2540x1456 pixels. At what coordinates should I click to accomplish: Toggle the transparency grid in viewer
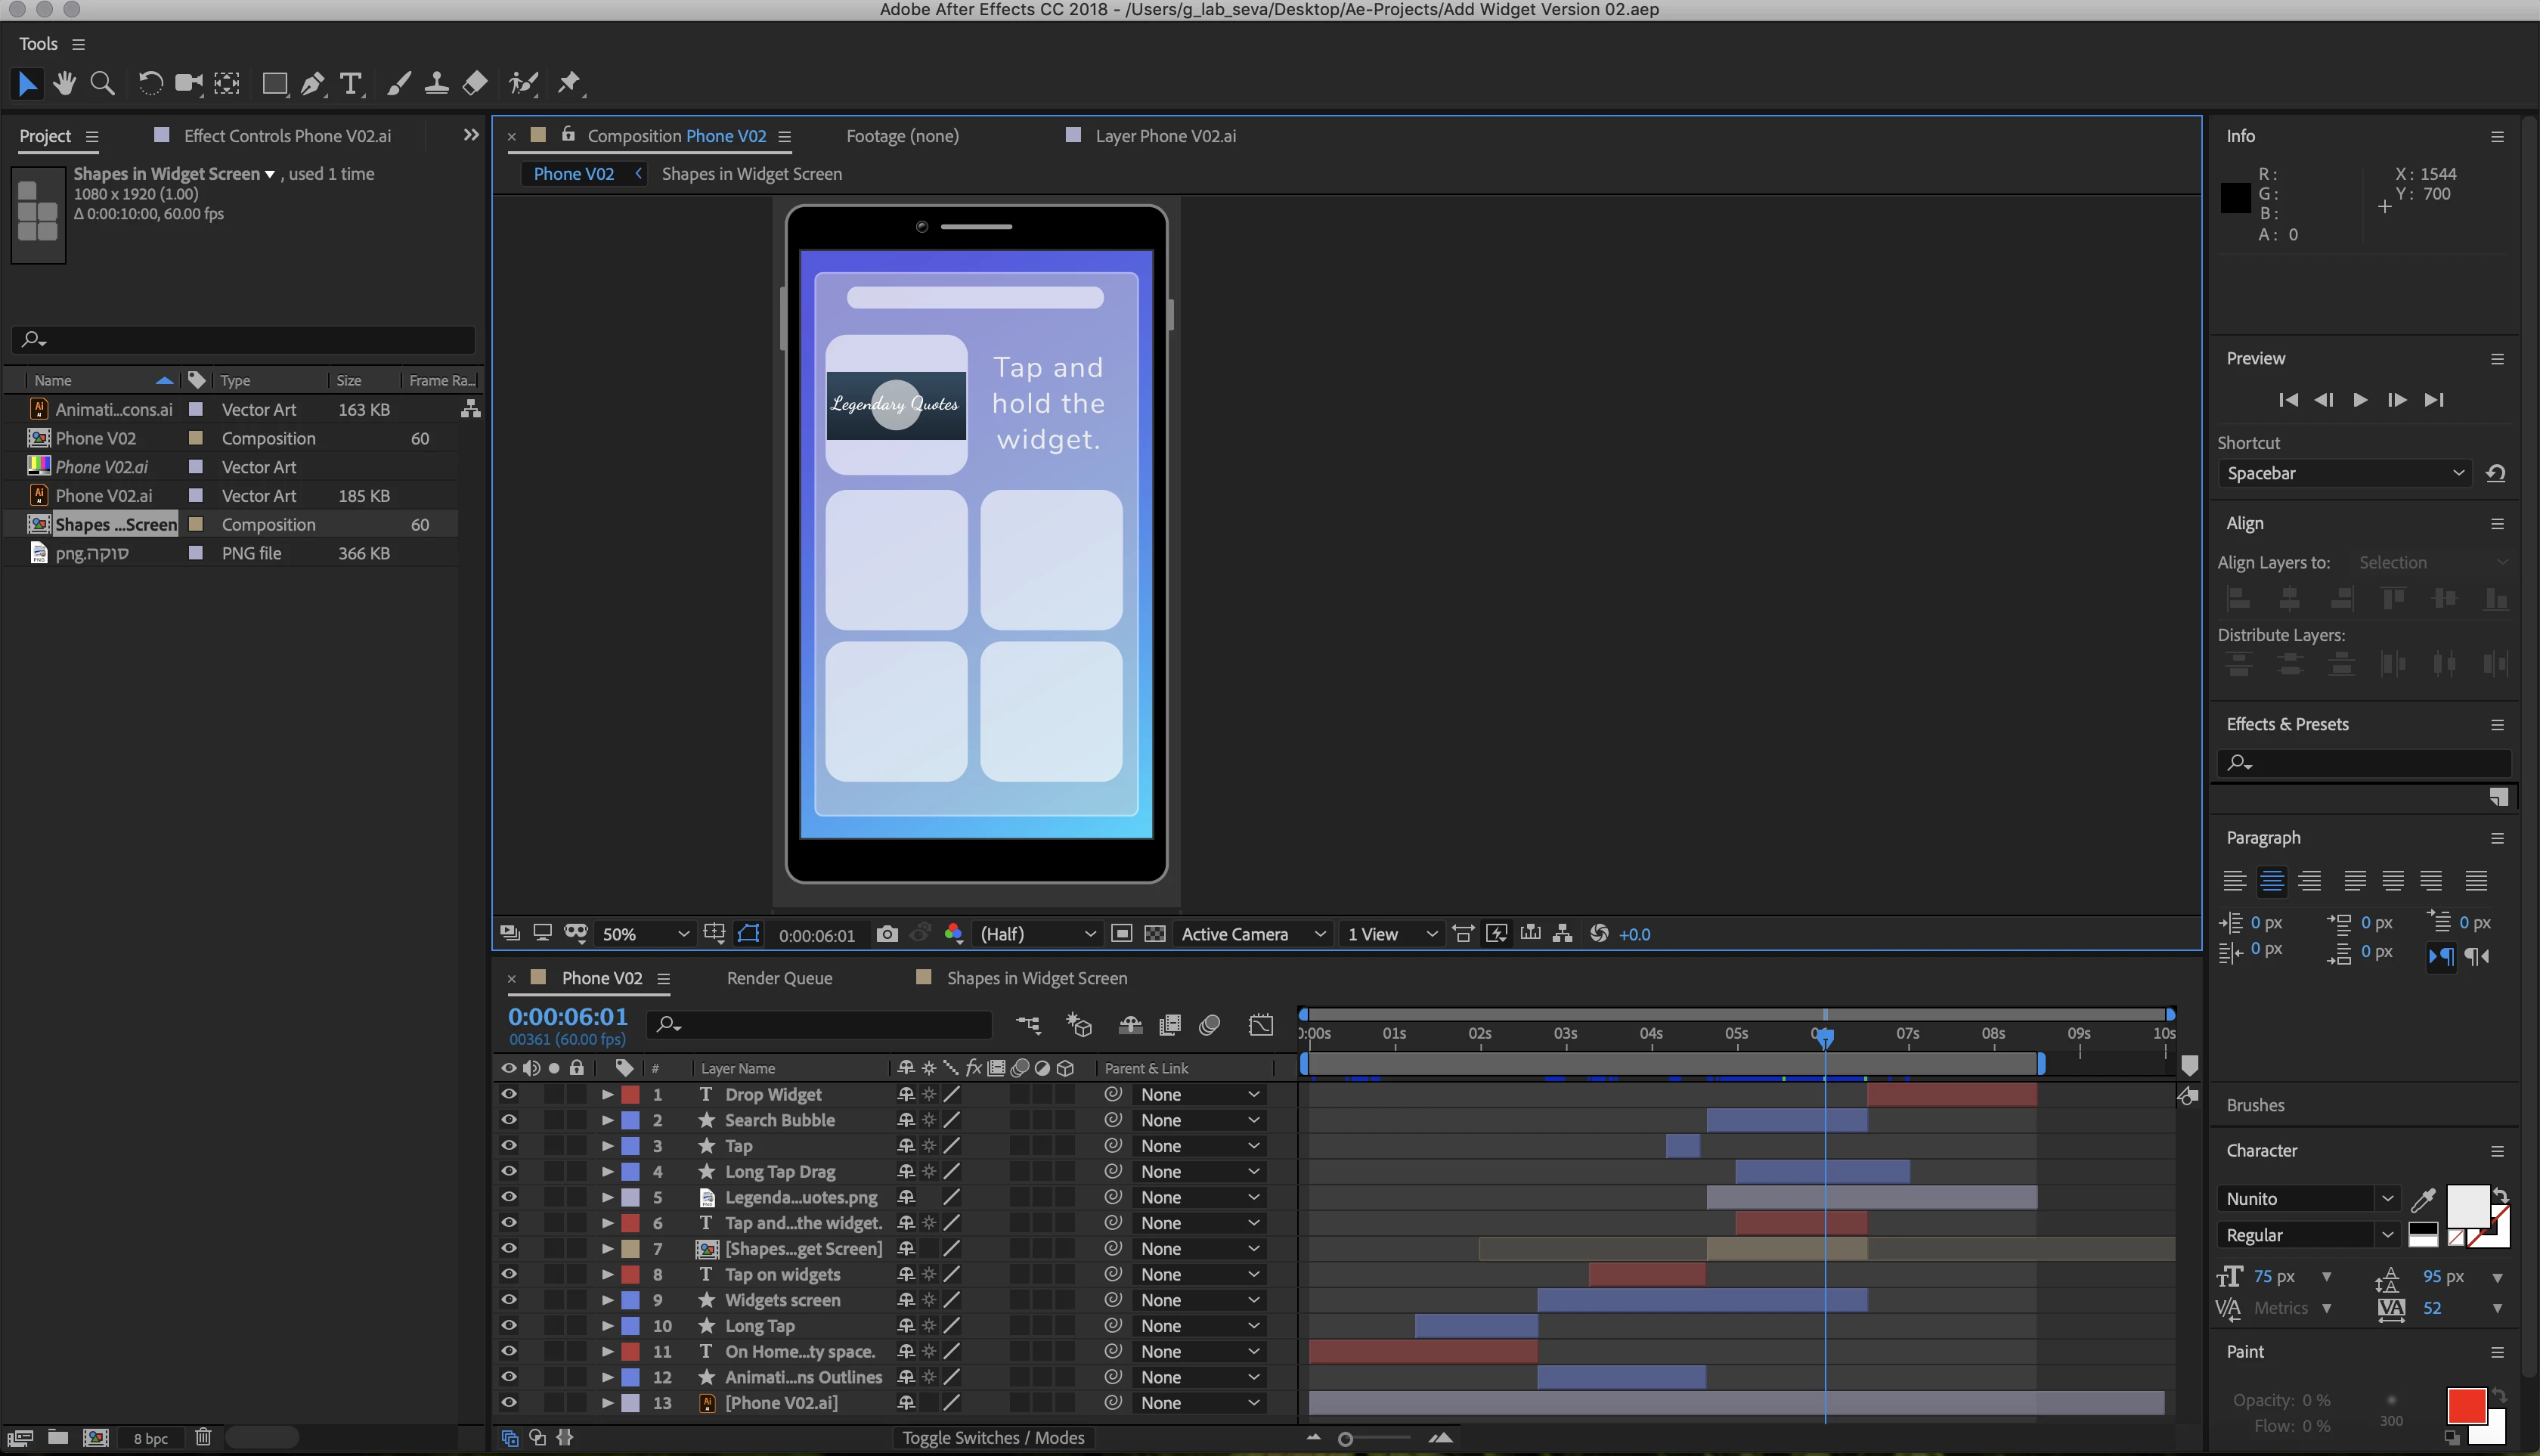click(x=1155, y=934)
